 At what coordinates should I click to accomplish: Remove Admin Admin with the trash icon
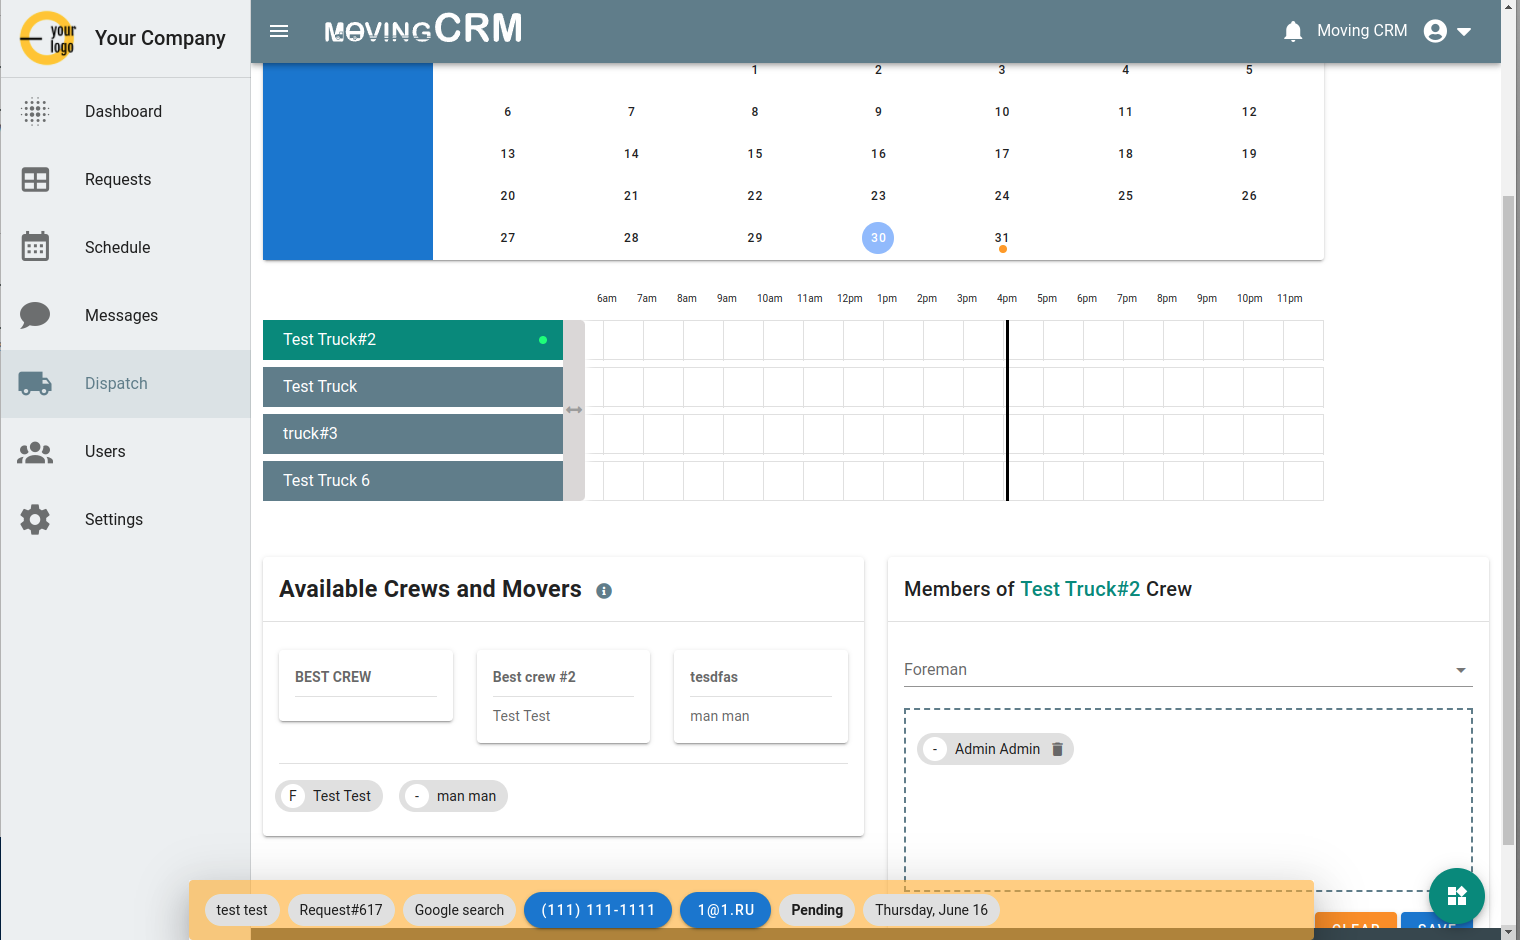(1058, 748)
